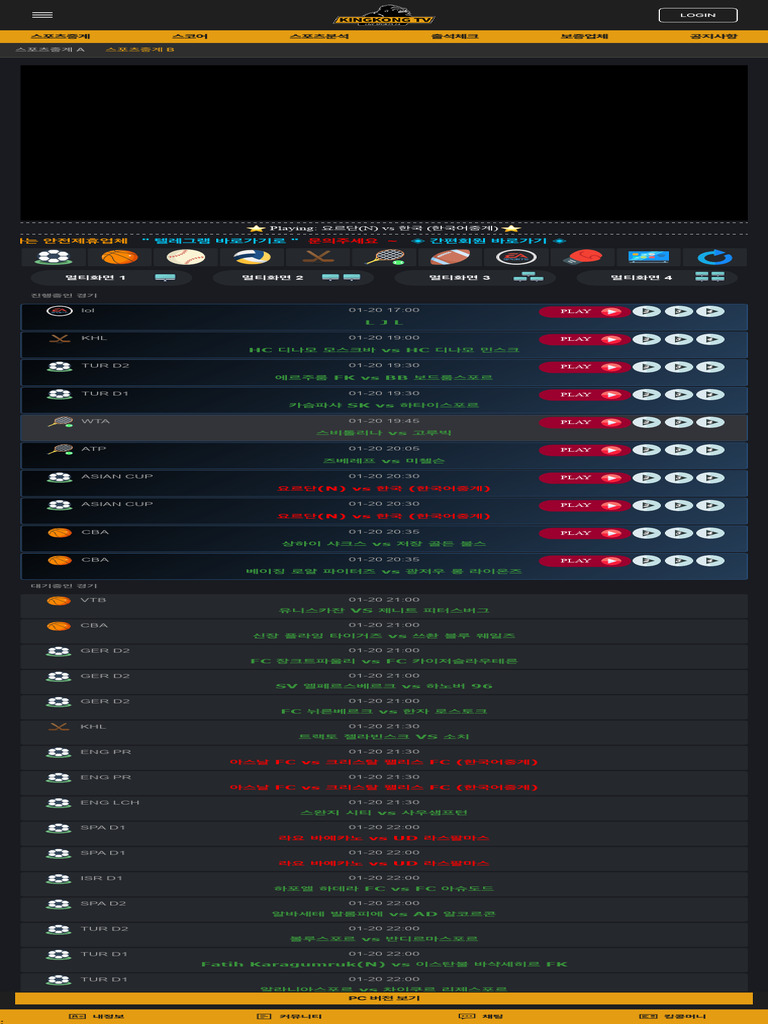Select the VTB 21:00 upcoming match row
The height and width of the screenshot is (1024, 768).
tap(384, 605)
